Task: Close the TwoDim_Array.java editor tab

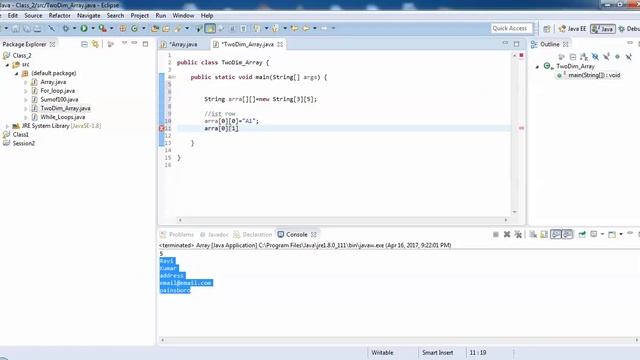Action: pos(280,44)
